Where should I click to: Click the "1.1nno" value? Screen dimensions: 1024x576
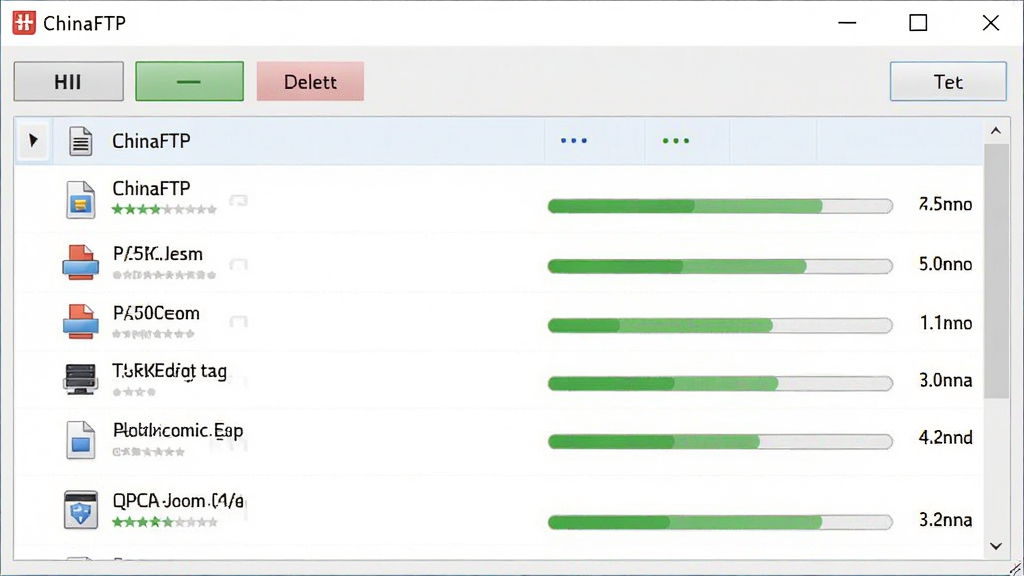(946, 323)
